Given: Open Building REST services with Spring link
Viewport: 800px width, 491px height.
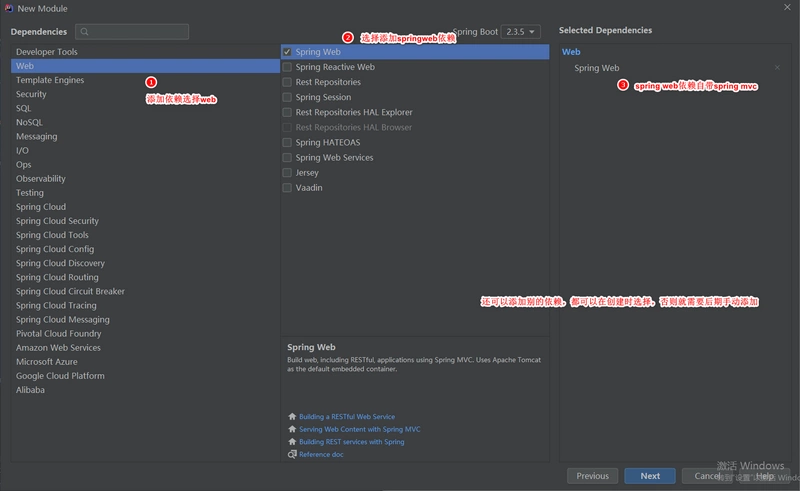Looking at the screenshot, I should click(x=352, y=442).
